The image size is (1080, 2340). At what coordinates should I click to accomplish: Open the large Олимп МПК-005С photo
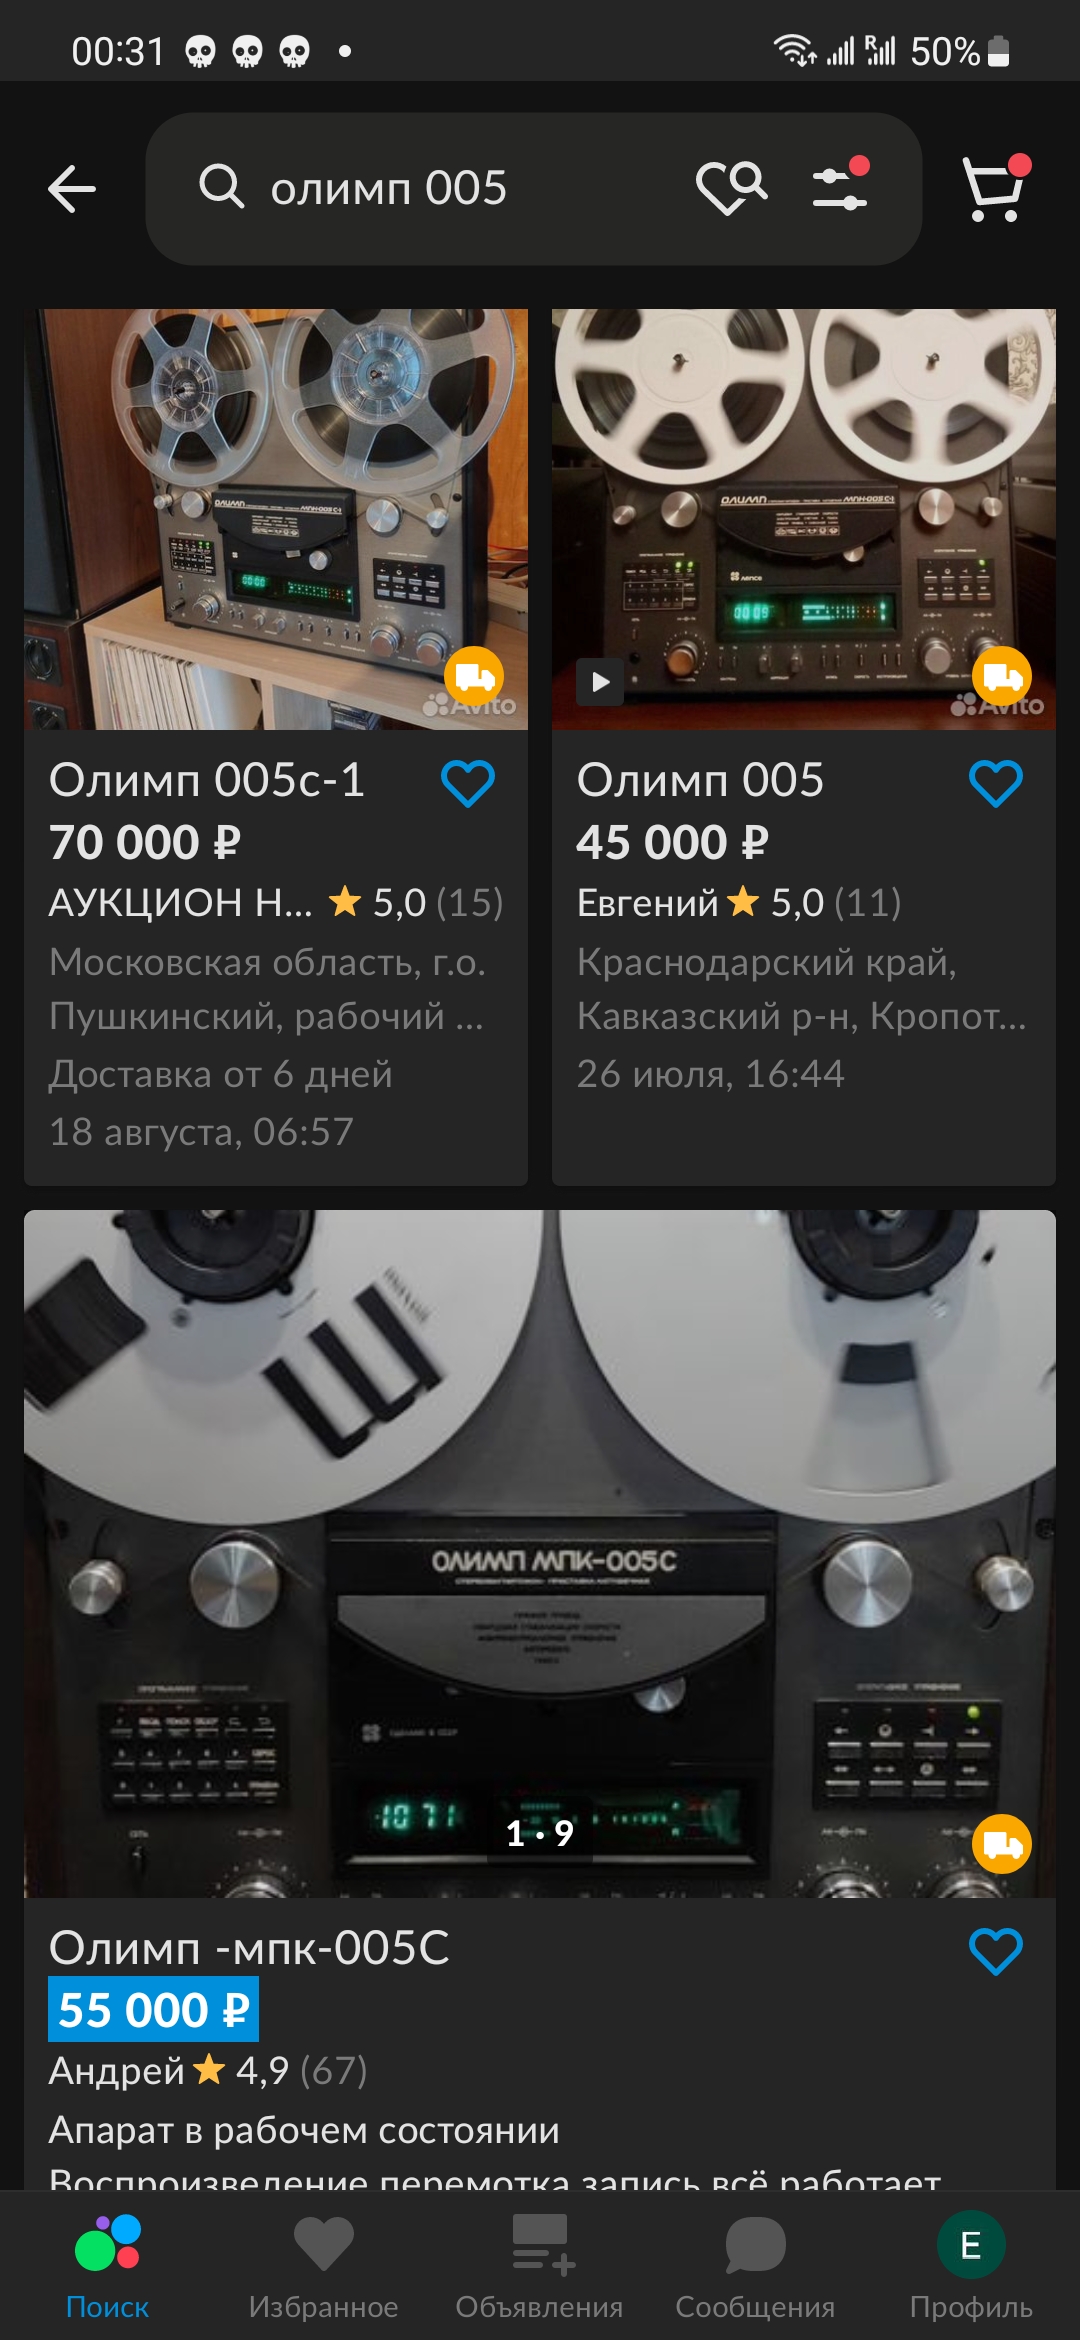(540, 1553)
